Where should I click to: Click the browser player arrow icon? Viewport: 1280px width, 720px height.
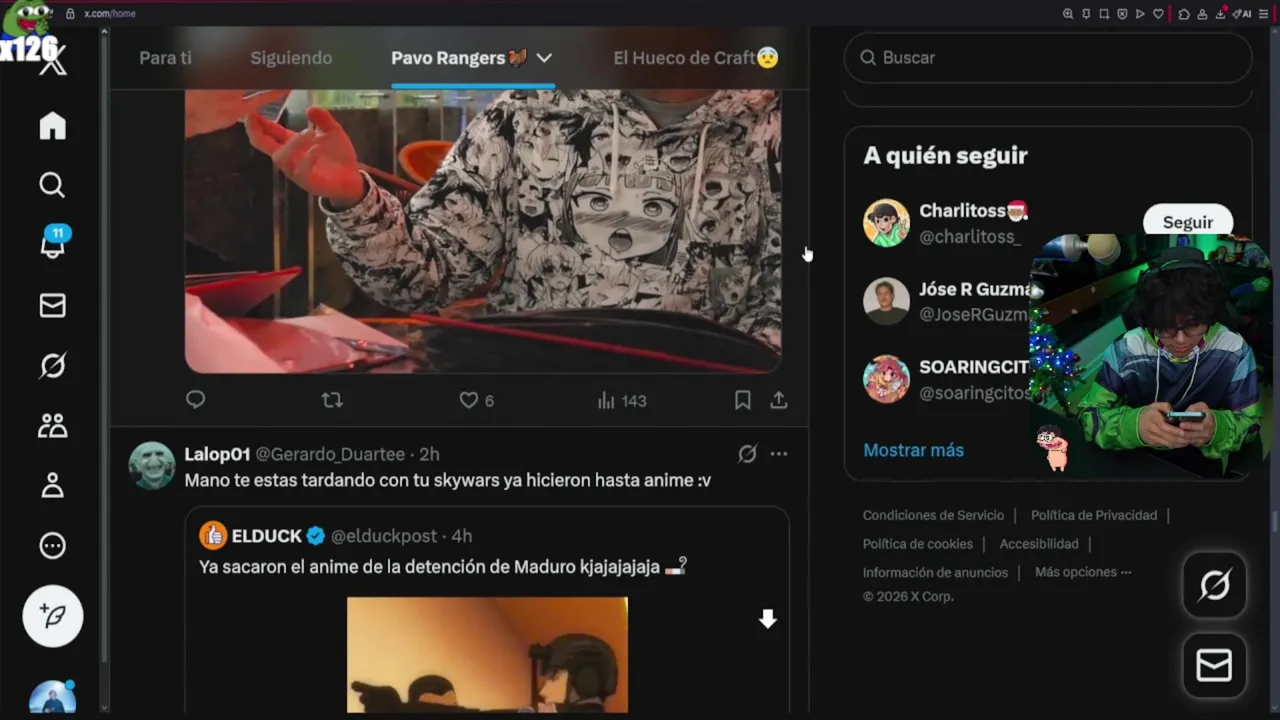(1140, 14)
